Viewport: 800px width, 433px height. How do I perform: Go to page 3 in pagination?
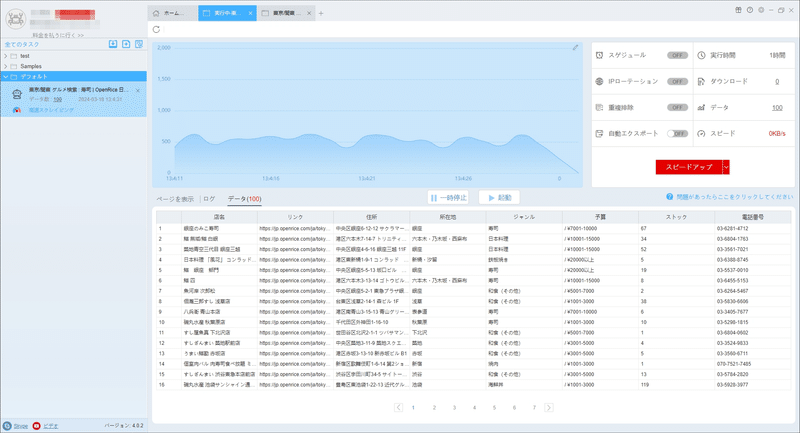point(454,407)
